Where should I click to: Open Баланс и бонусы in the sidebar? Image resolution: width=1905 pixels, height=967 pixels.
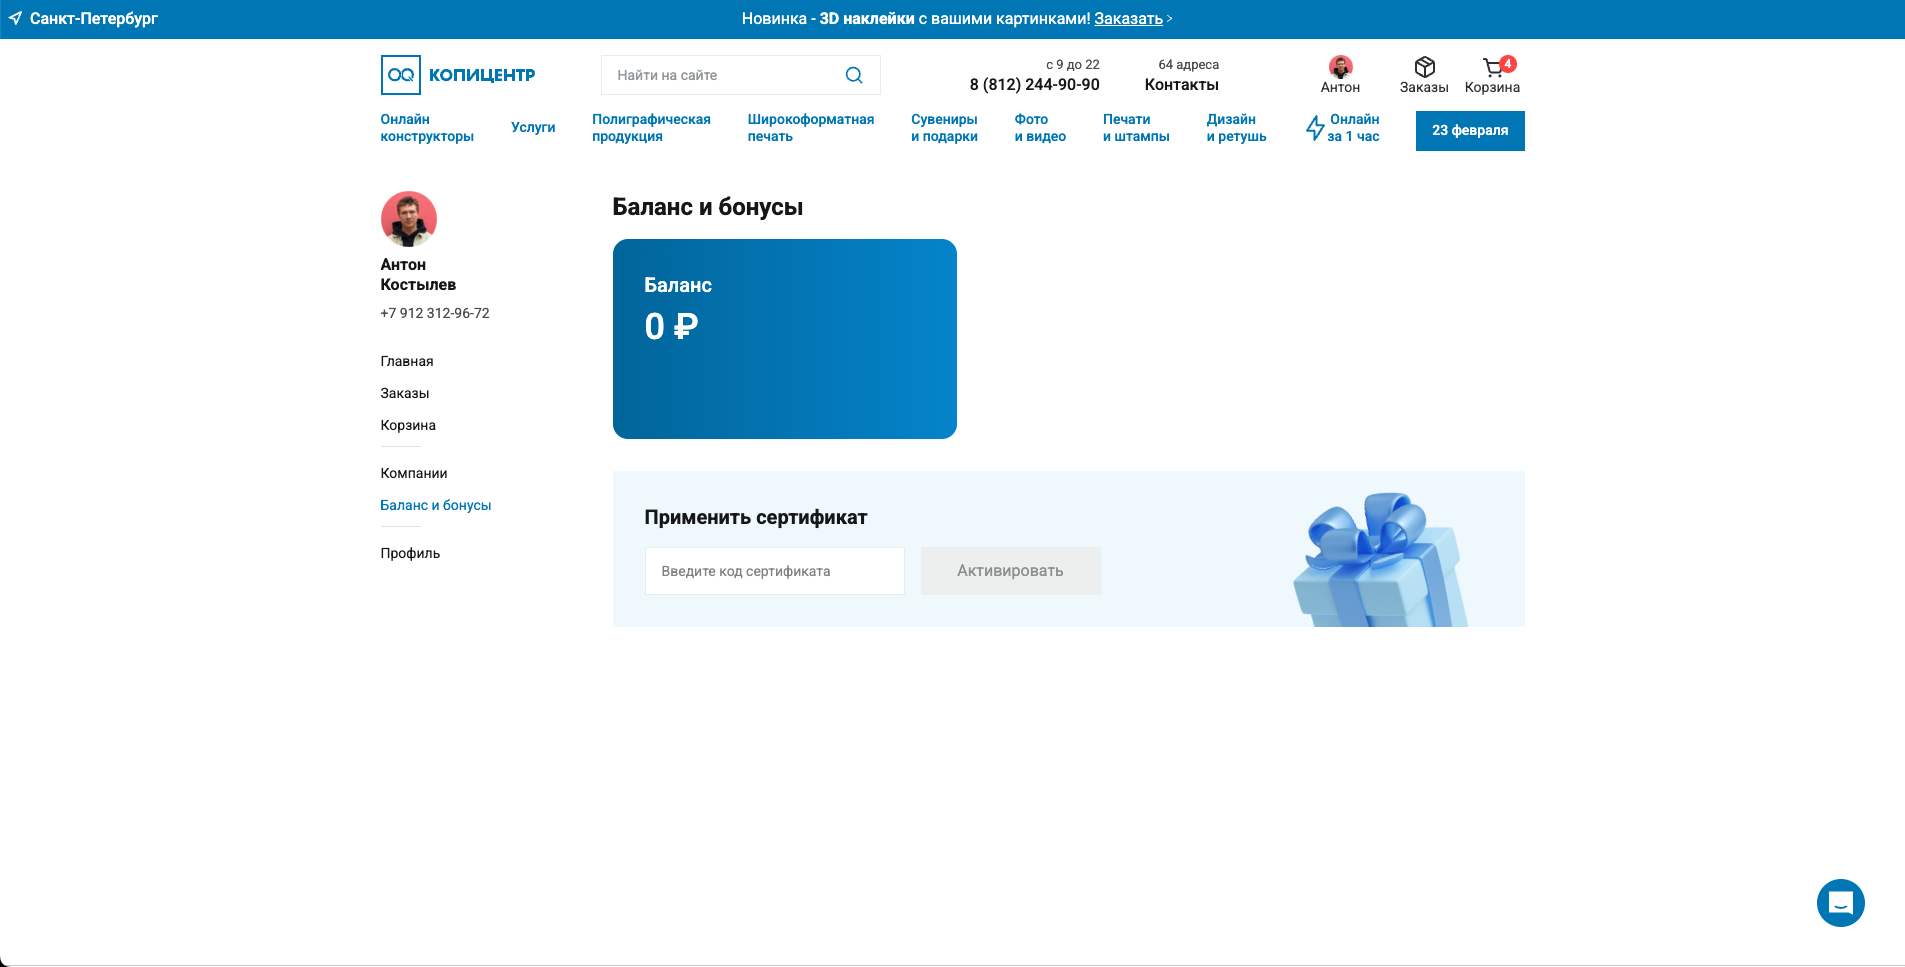click(436, 505)
